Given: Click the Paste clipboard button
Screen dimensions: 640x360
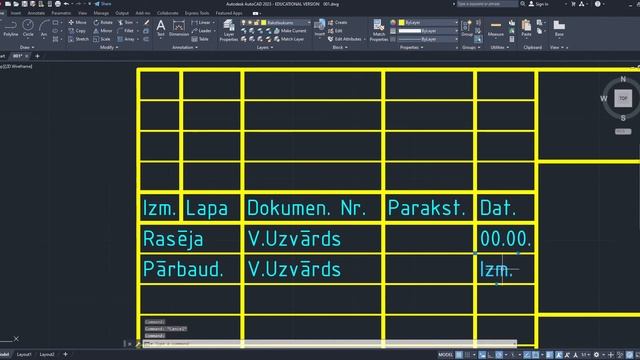Looking at the screenshot, I should (526, 28).
